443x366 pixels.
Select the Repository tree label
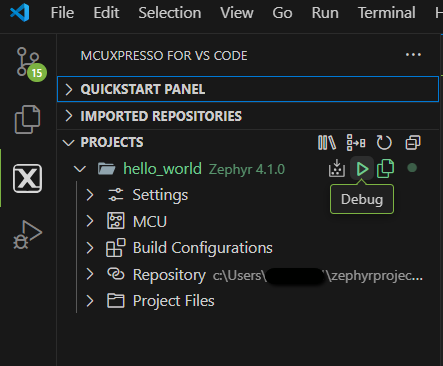point(169,275)
